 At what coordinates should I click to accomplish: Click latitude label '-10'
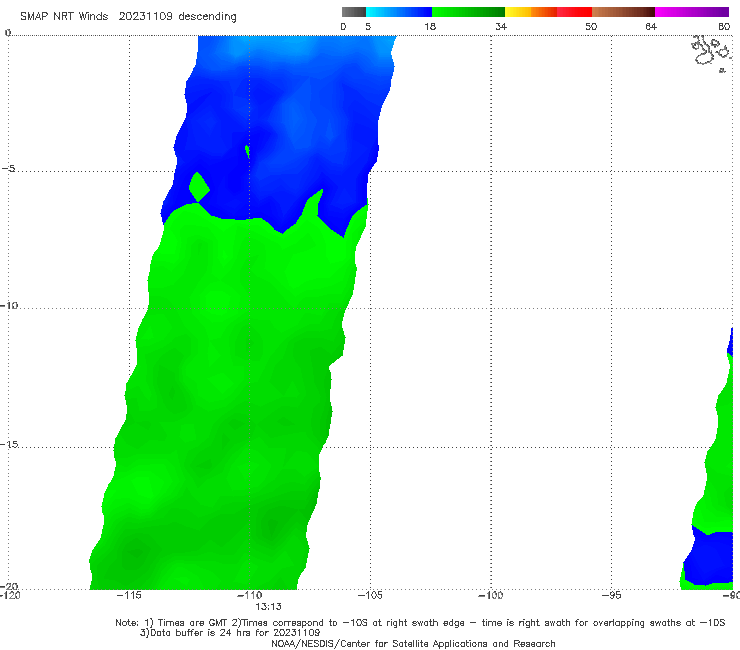click(x=8, y=305)
